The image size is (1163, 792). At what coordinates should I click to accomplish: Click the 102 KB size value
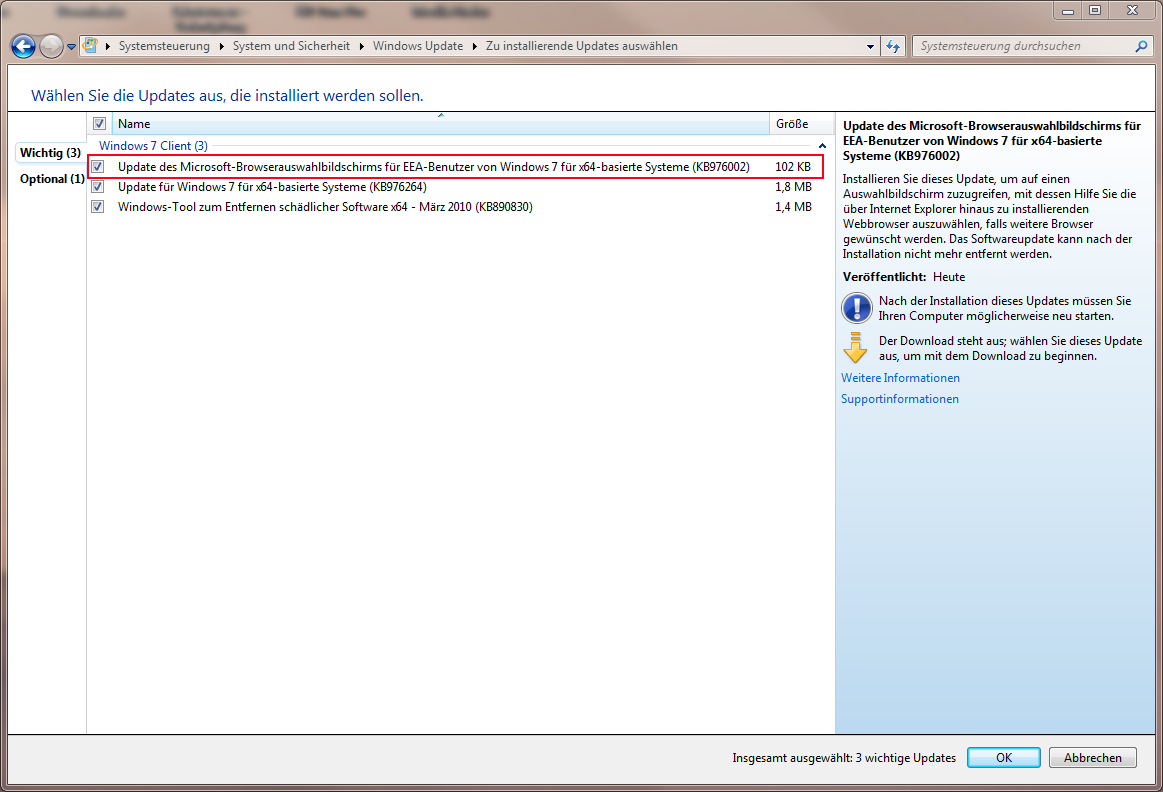coord(793,167)
